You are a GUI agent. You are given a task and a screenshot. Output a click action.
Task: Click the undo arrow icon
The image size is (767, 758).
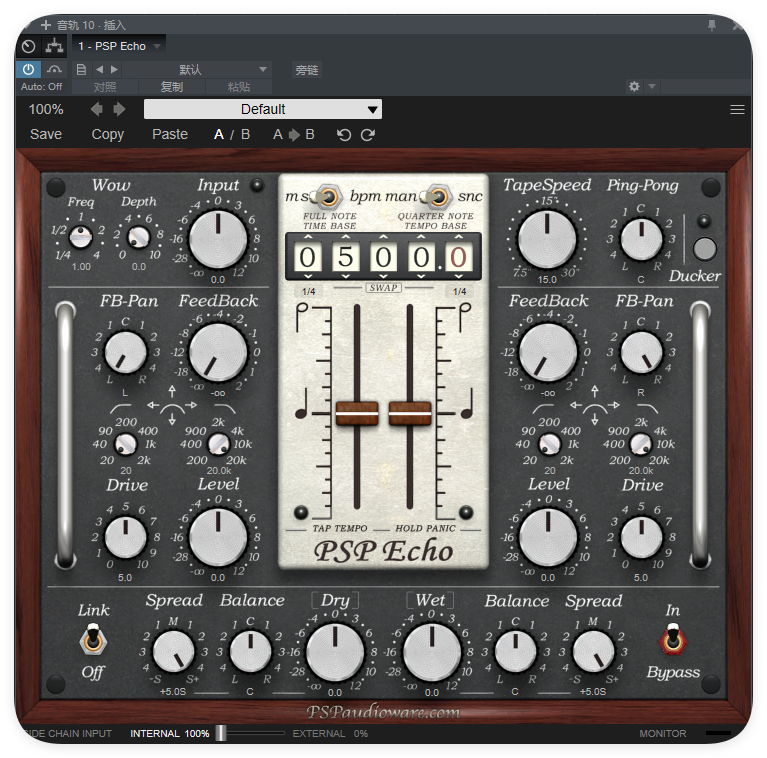click(344, 135)
